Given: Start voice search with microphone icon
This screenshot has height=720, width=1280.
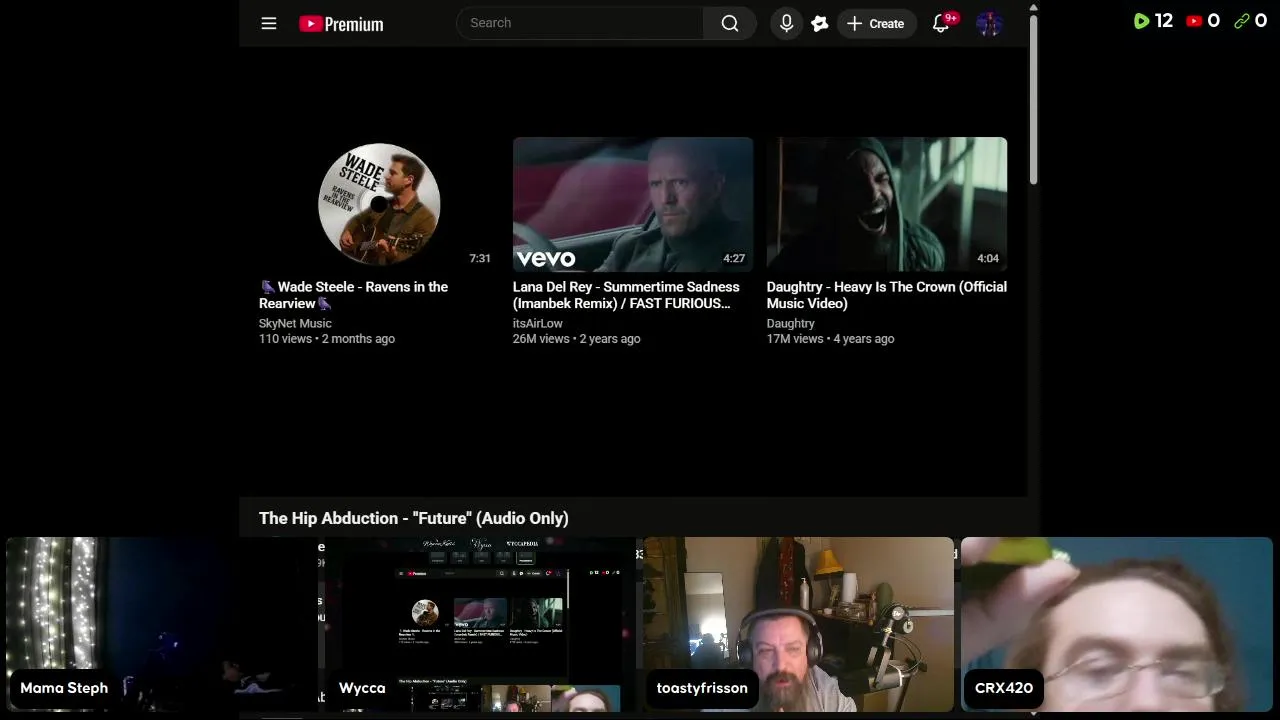Looking at the screenshot, I should coord(787,23).
